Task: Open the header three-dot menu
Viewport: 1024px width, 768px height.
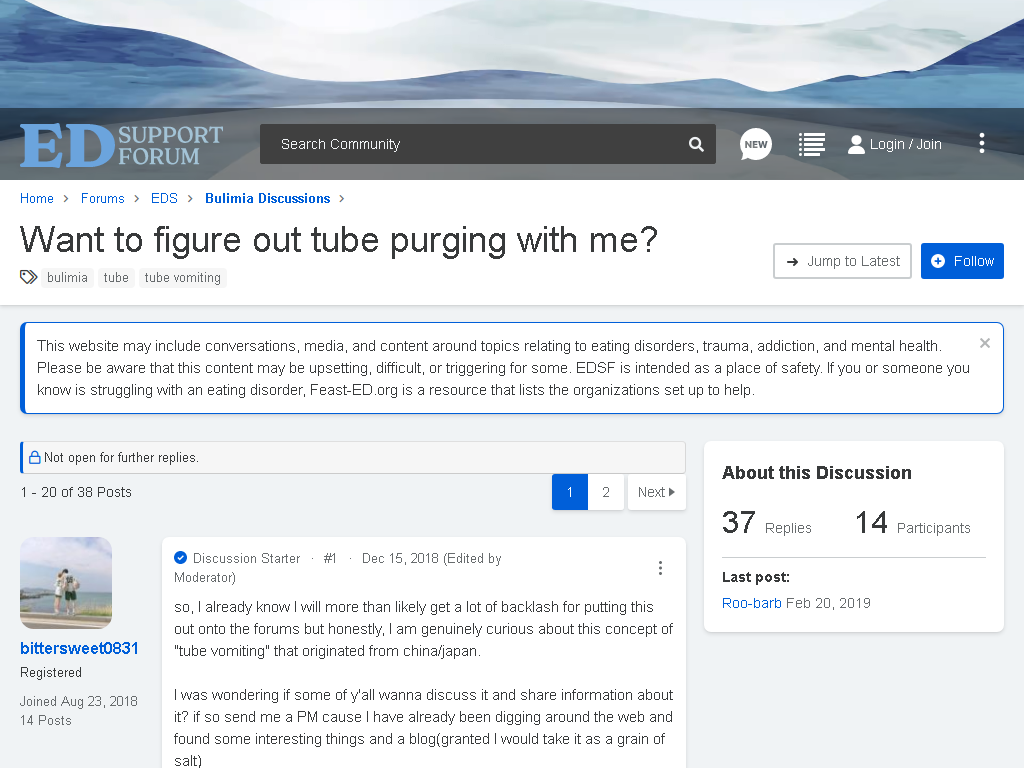Action: click(982, 143)
